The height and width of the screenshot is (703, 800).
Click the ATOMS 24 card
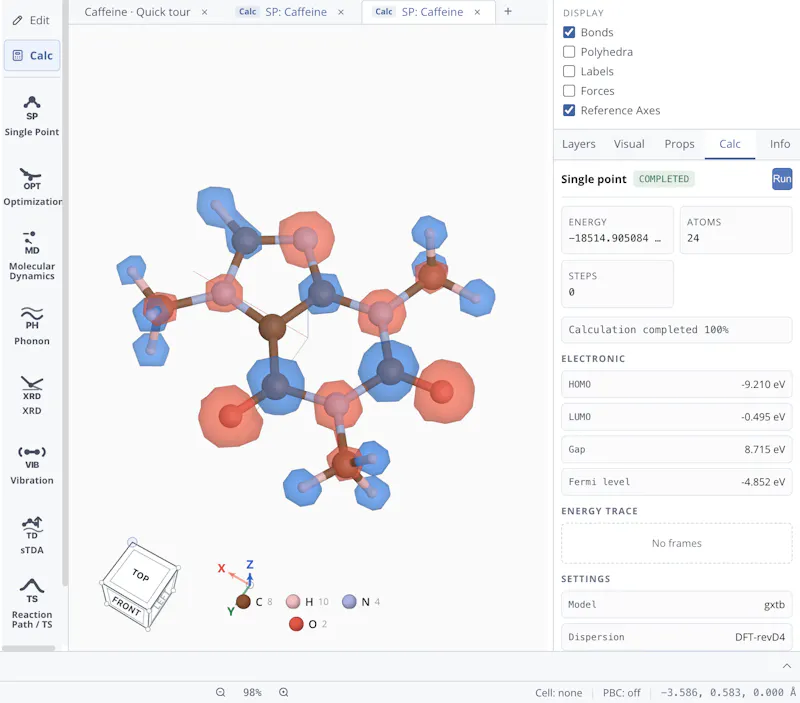(736, 230)
